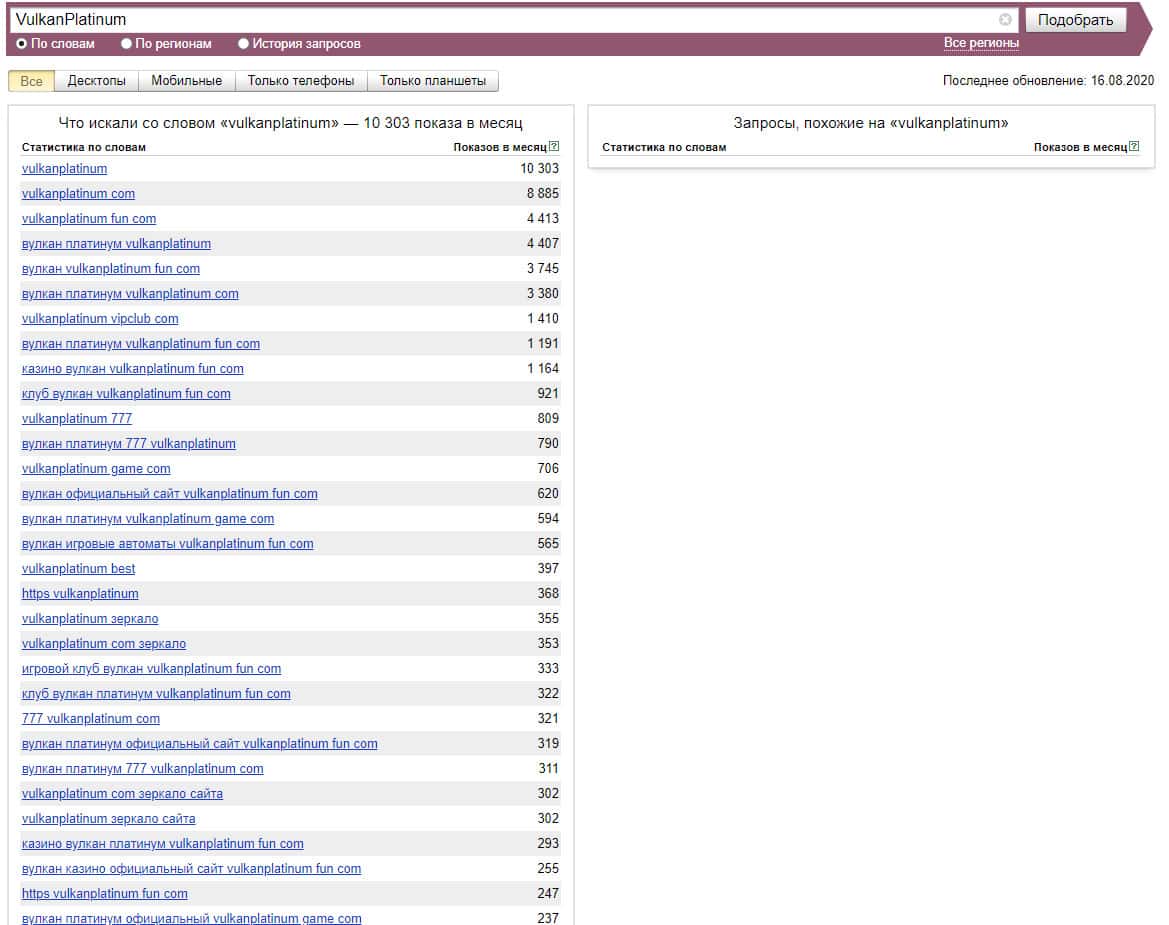Switch to the 'Мобильные' tab
1169x925 pixels.
coord(187,81)
